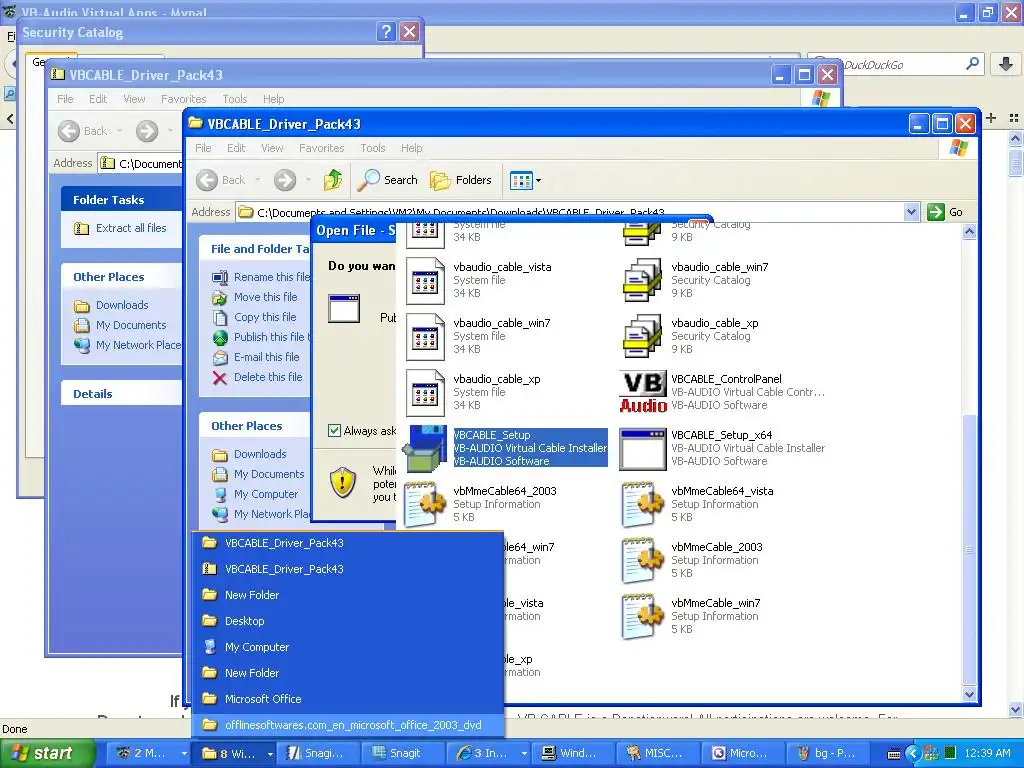Toggle the Folders pane button
1024x768 pixels.
[460, 180]
